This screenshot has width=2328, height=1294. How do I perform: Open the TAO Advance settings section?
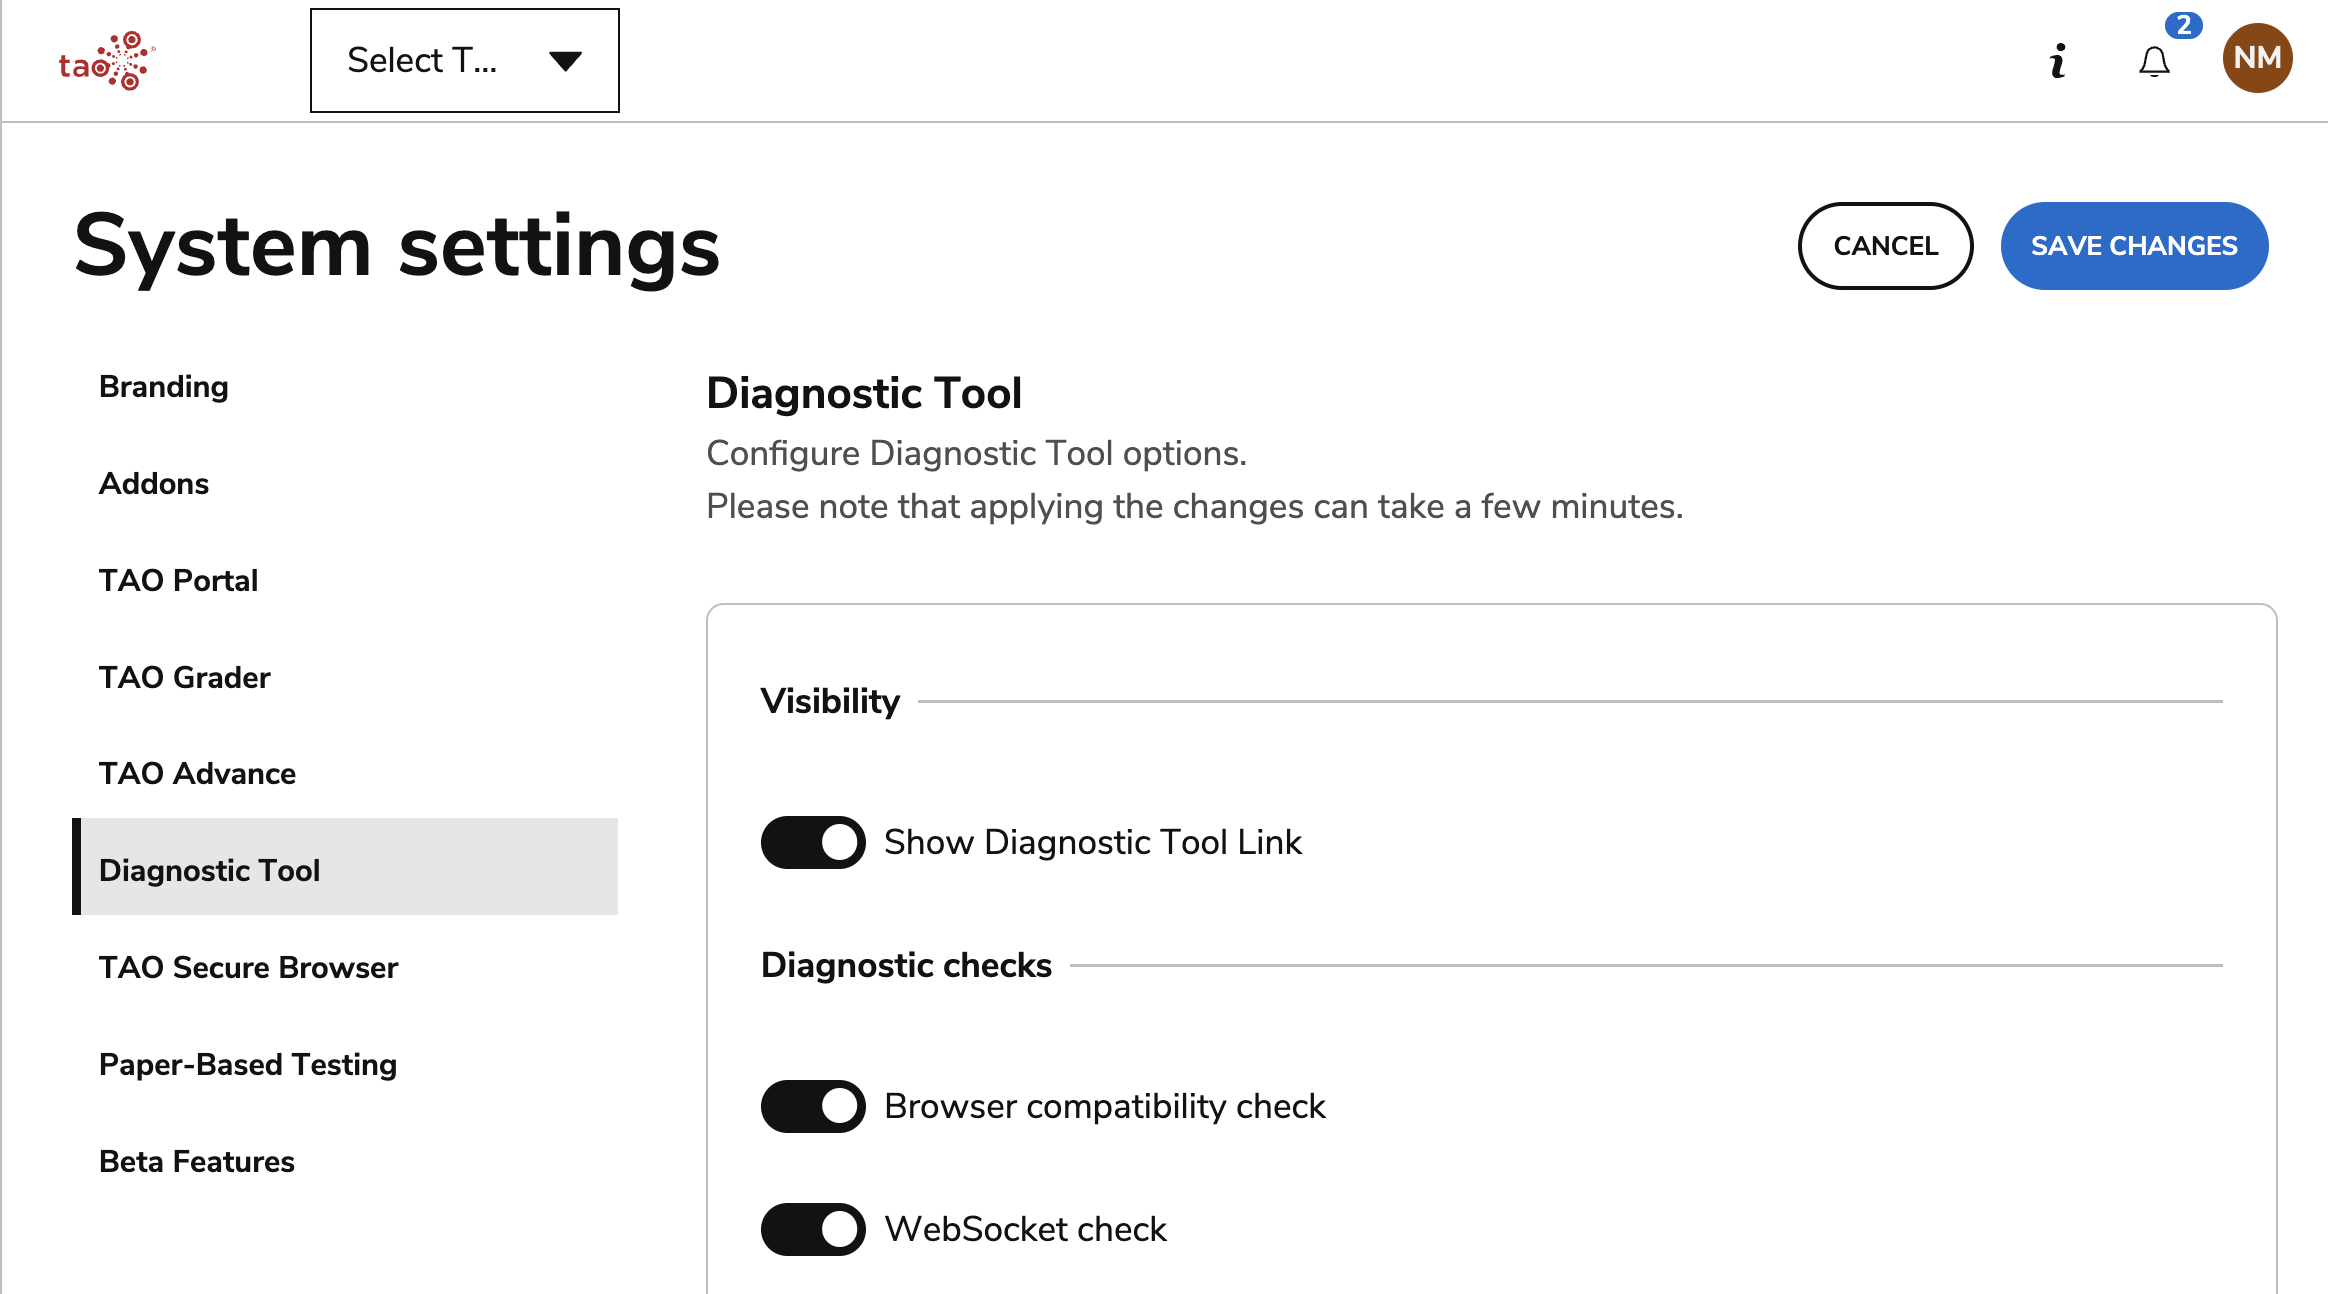pyautogui.click(x=345, y=774)
